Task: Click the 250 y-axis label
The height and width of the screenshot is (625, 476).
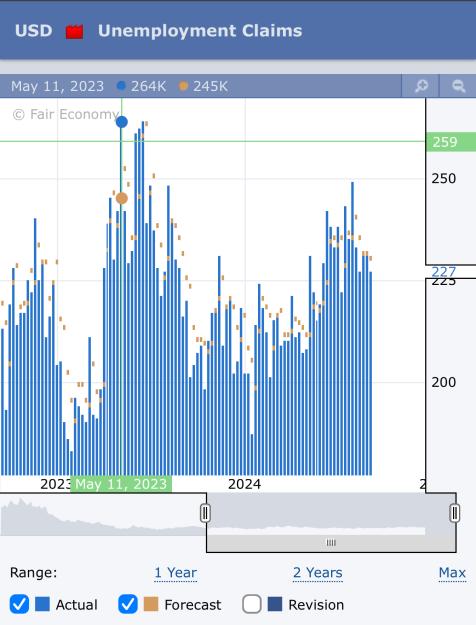Action: (x=443, y=178)
